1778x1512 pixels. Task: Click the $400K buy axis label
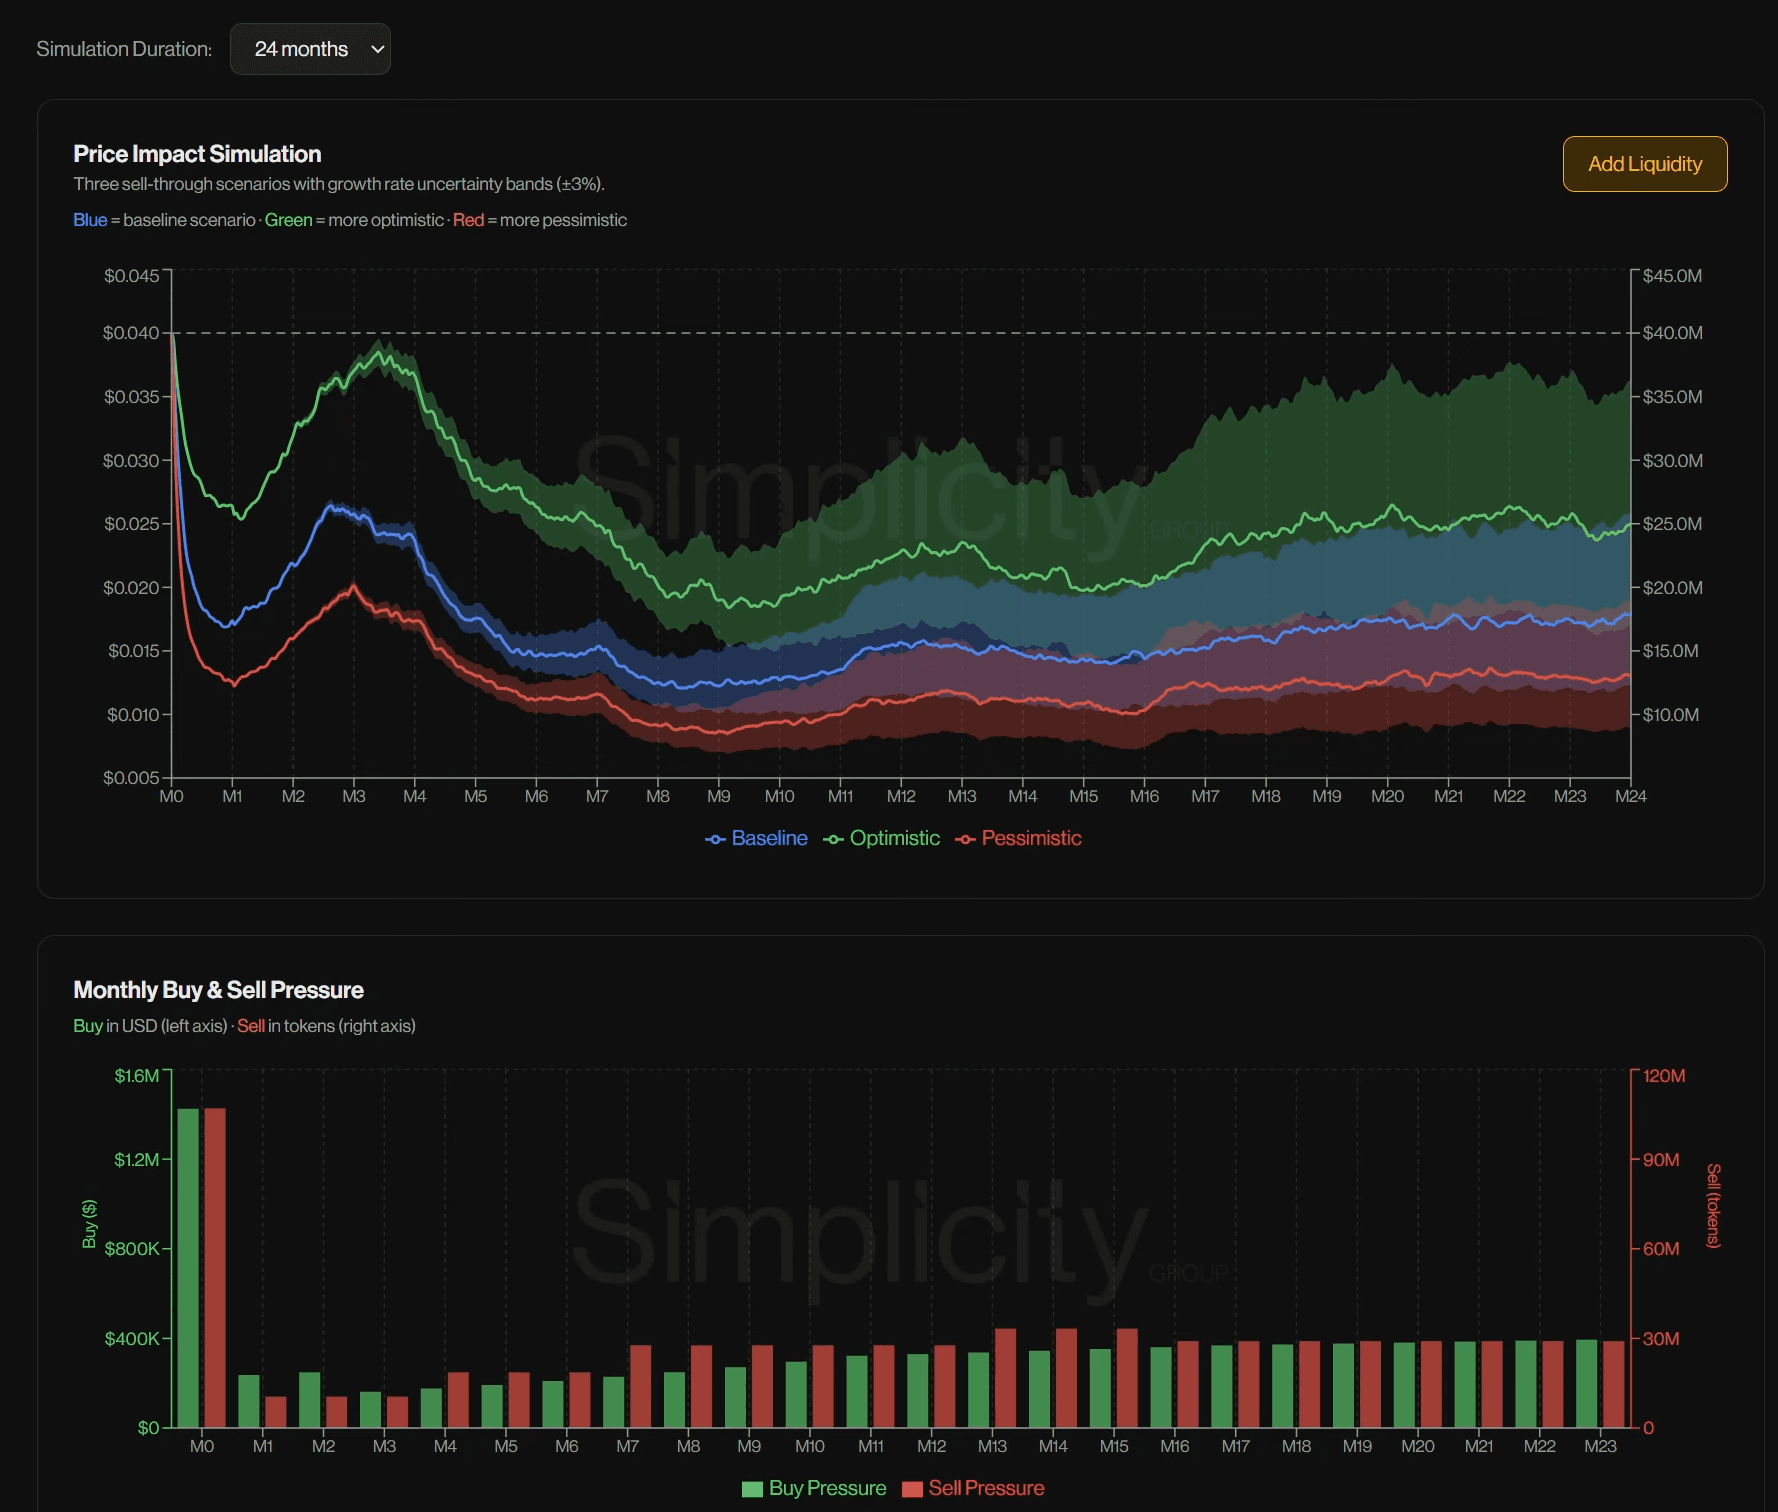click(132, 1339)
